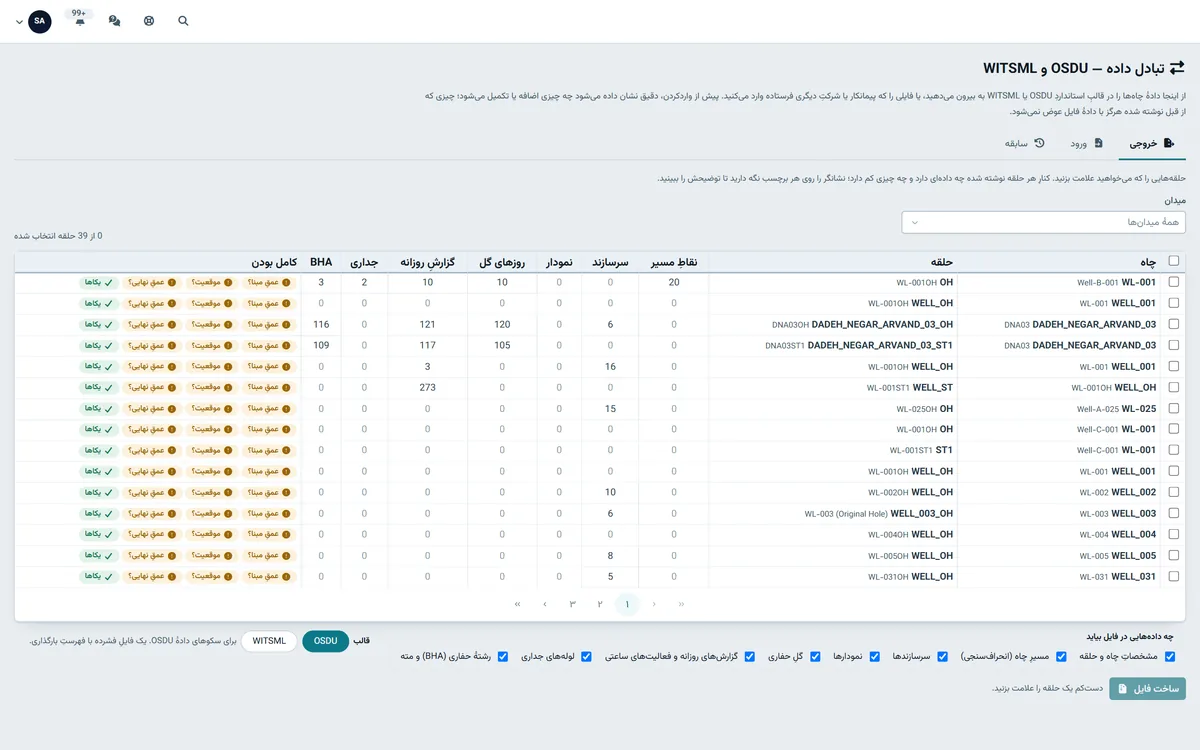Viewport: 1200px width, 750px height.
Task: Click the data exchange arrows icon beside title
Action: point(1177,68)
